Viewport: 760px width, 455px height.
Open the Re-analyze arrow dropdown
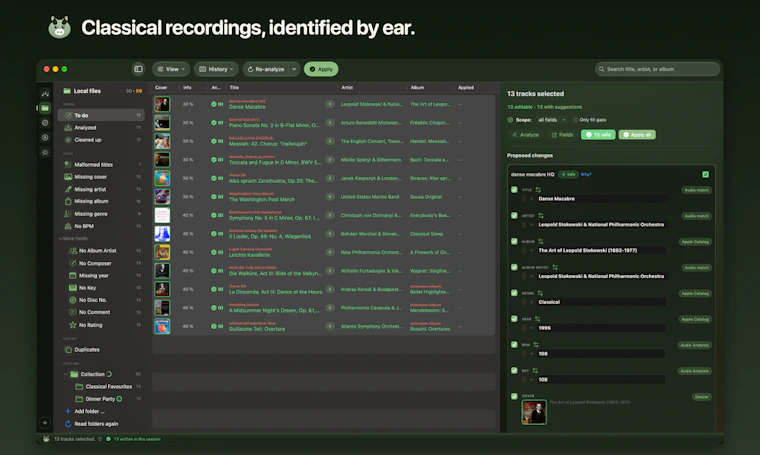[x=294, y=69]
